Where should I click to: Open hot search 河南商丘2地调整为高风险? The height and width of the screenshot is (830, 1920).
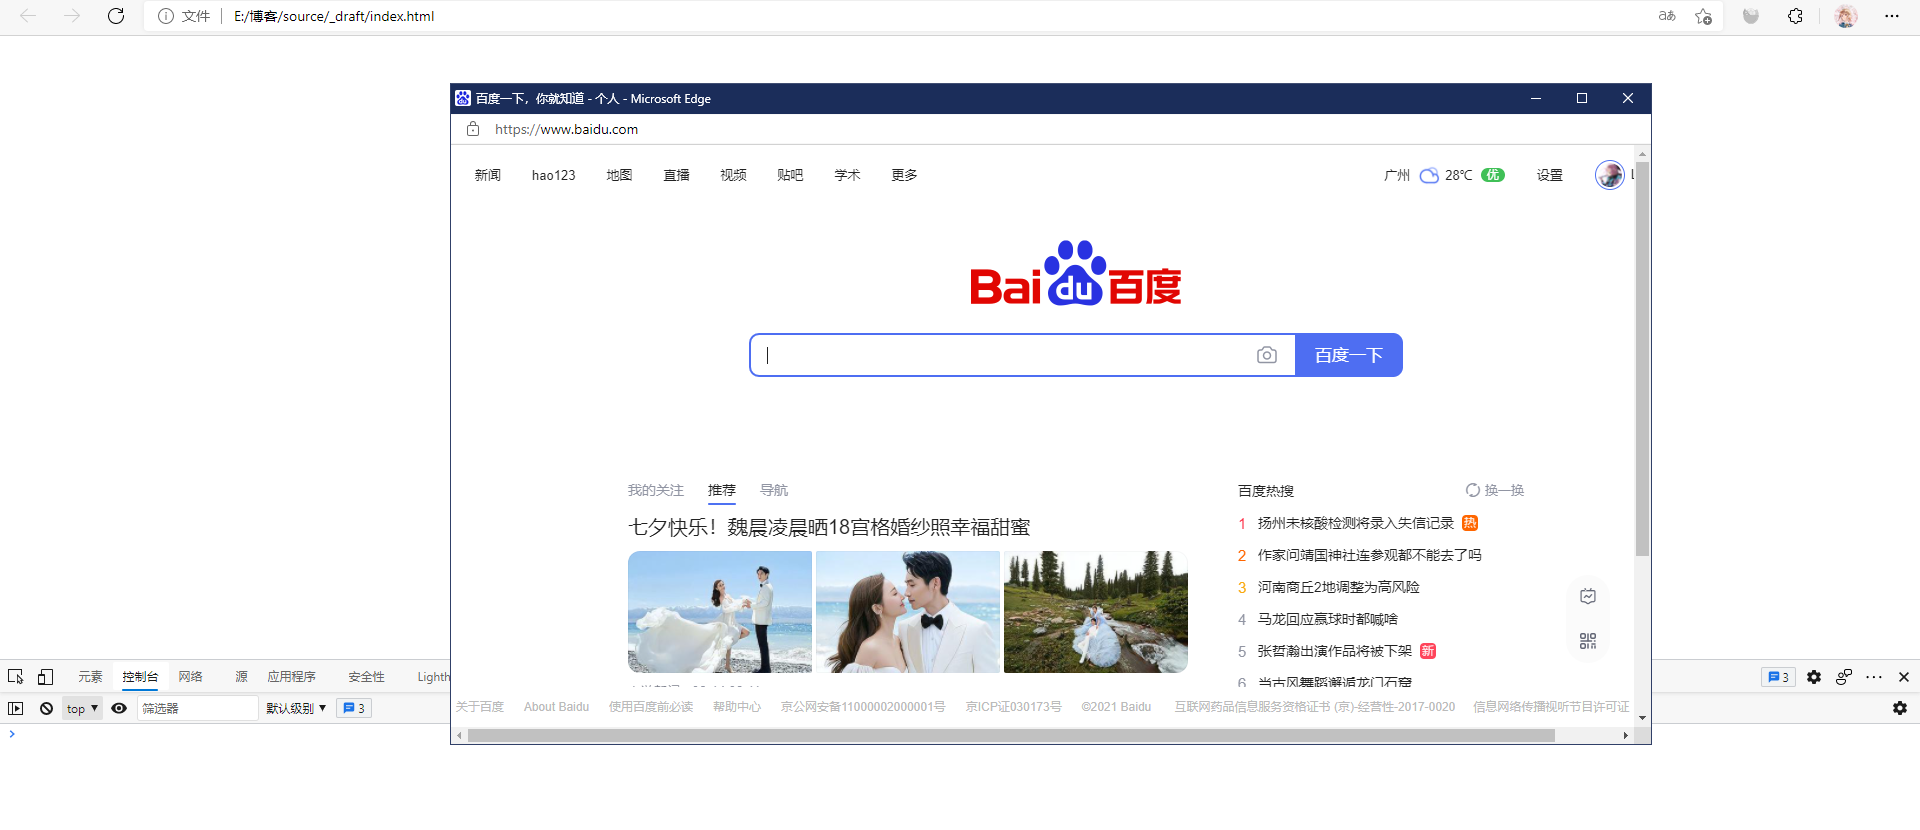1339,587
